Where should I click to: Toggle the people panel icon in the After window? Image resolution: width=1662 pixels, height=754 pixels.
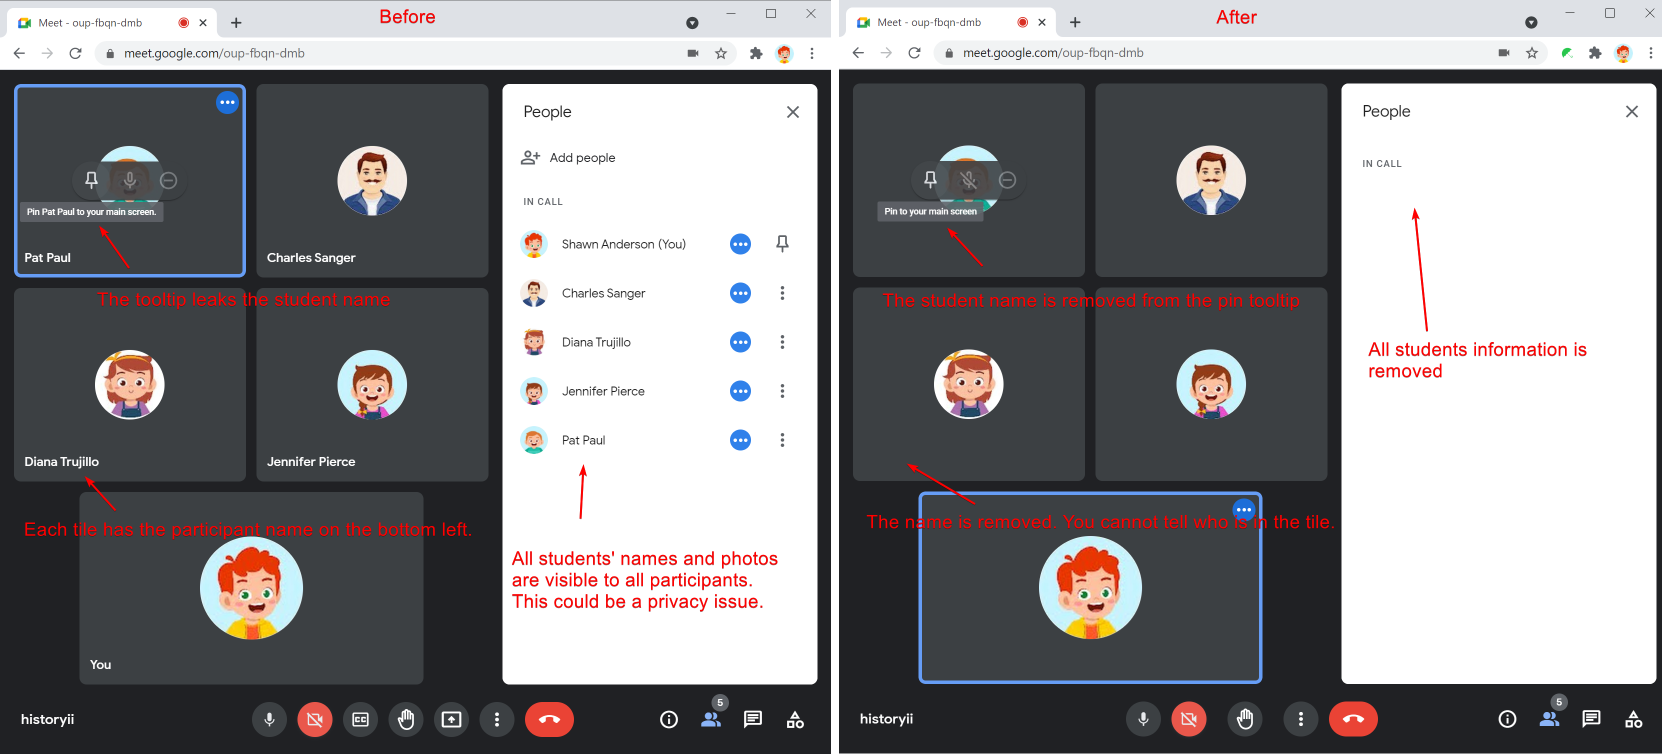click(1549, 718)
